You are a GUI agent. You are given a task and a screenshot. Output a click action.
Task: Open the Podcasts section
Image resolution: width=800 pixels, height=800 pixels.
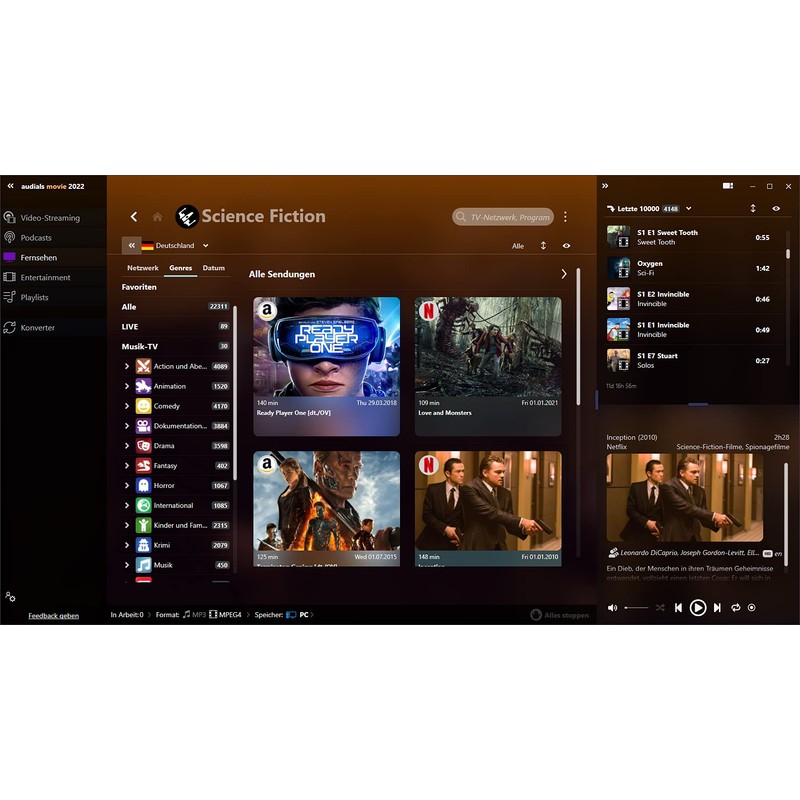pos(36,238)
